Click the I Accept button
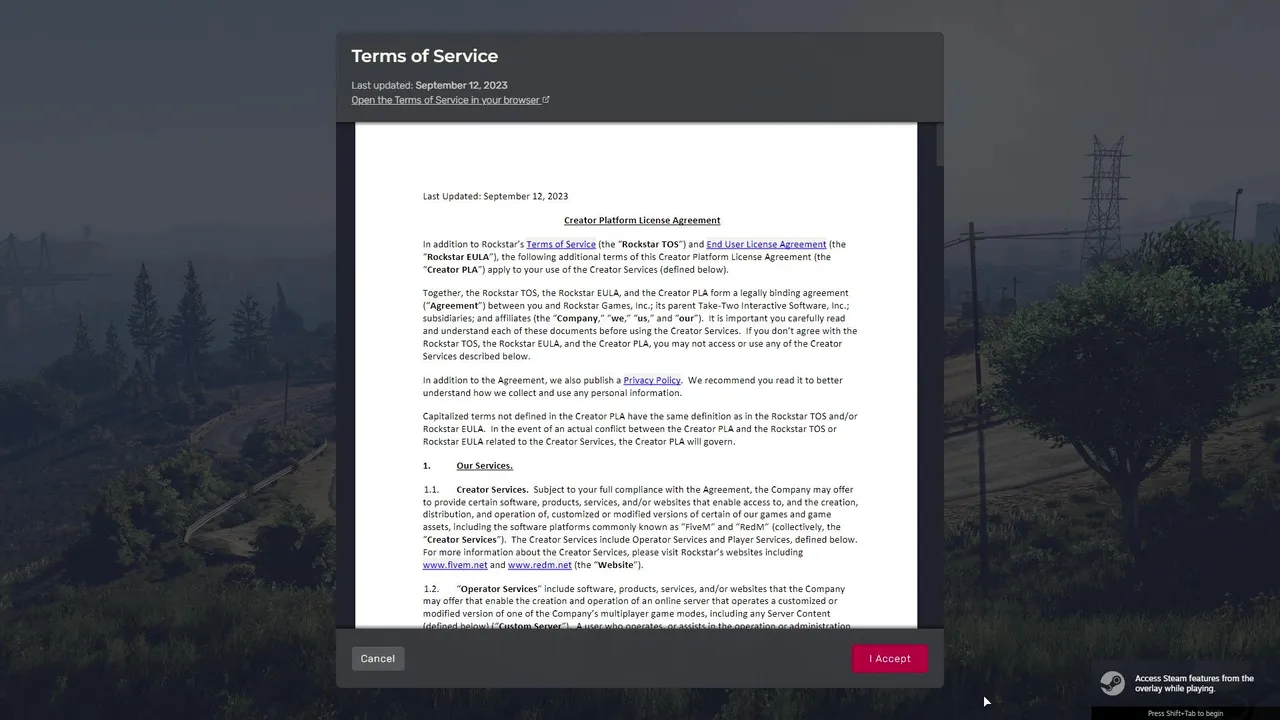Image resolution: width=1280 pixels, height=720 pixels. (x=890, y=658)
